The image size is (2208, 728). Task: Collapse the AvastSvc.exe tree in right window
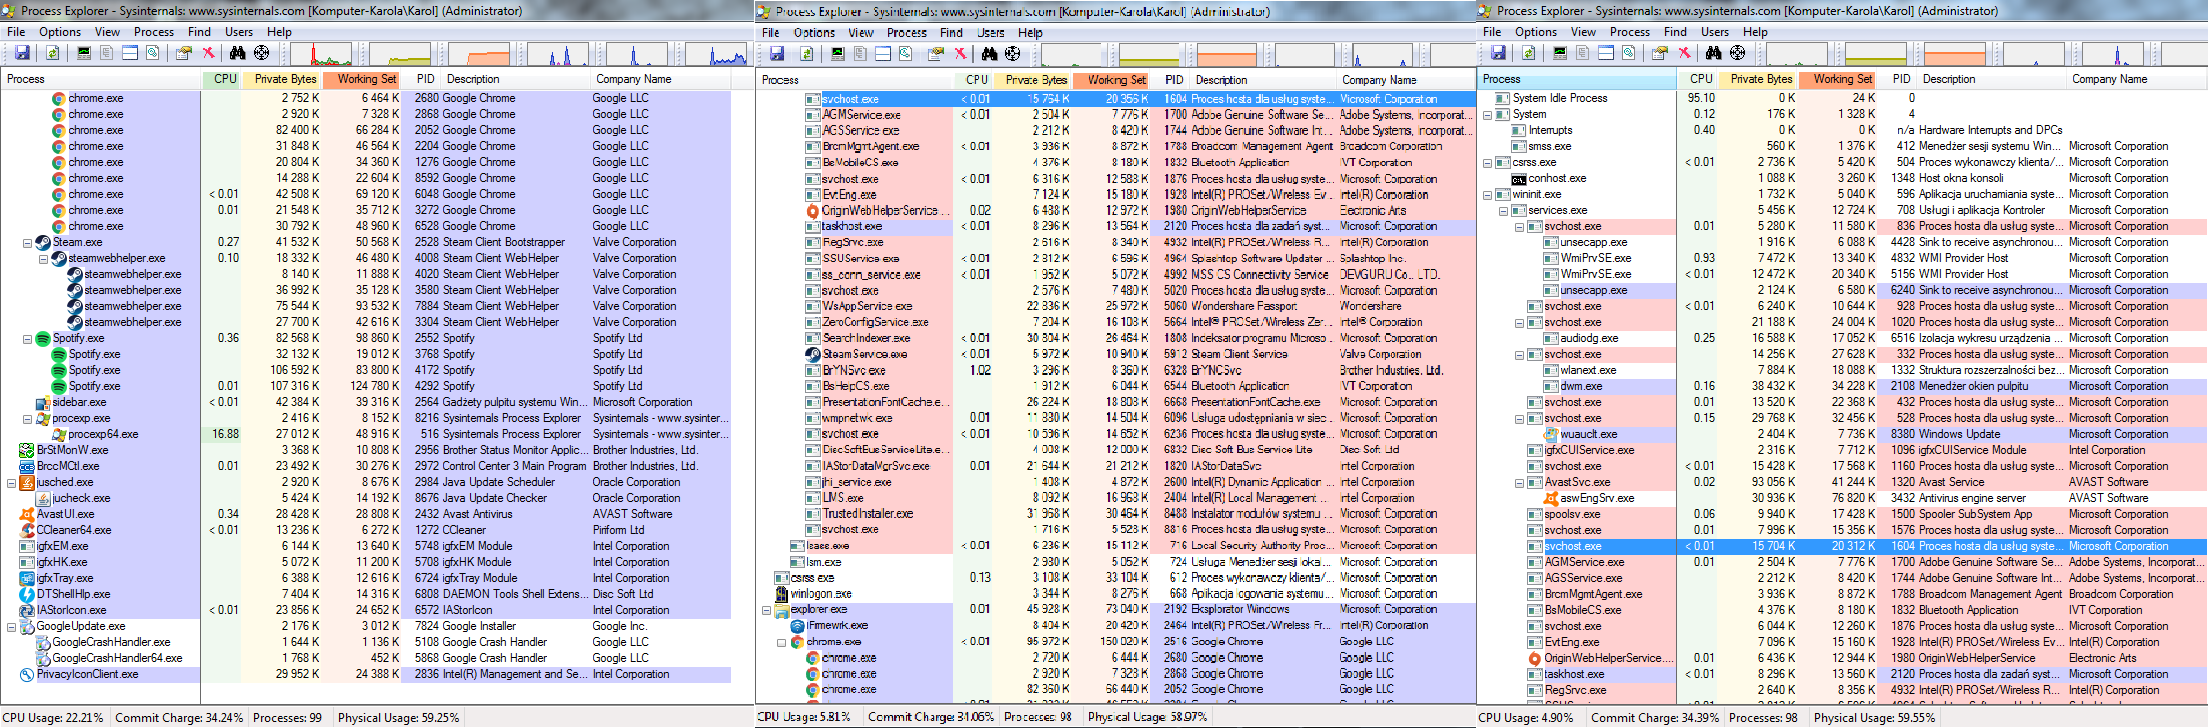point(1519,482)
